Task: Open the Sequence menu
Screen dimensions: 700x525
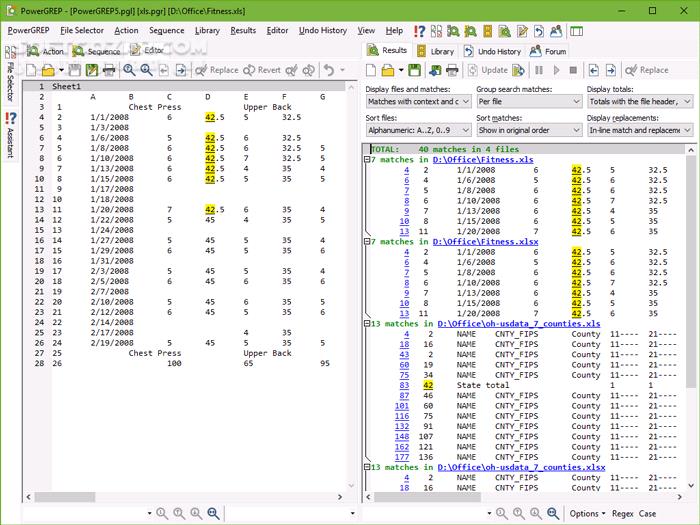Action: pyautogui.click(x=167, y=30)
